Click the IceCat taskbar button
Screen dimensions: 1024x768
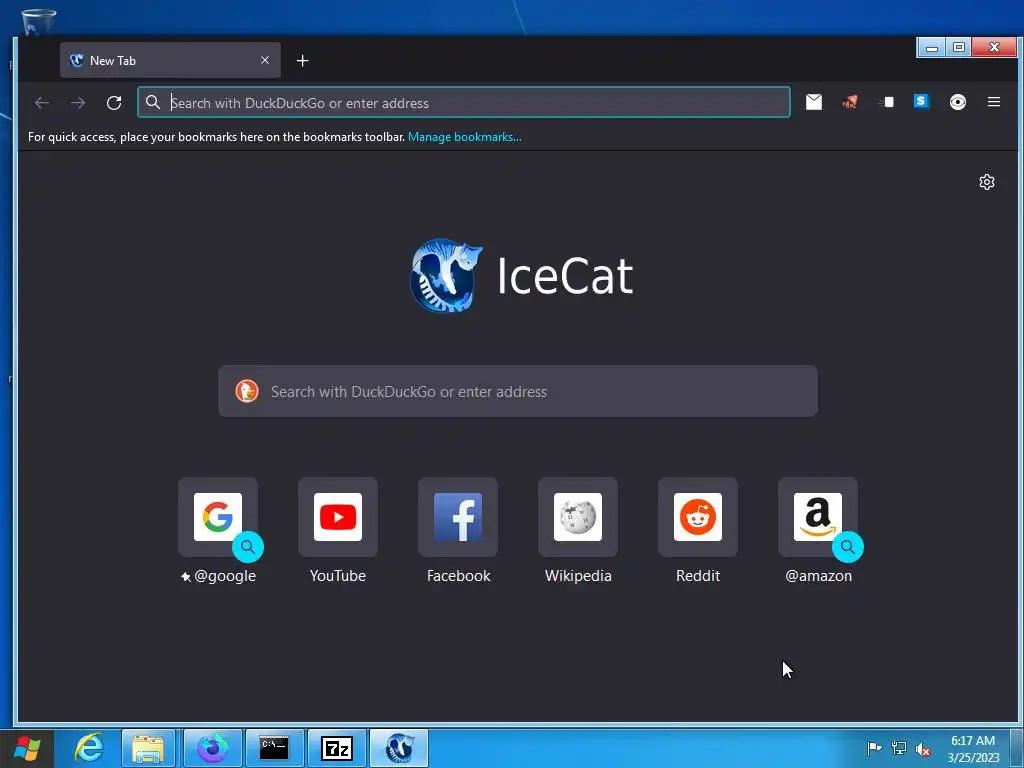coord(399,748)
